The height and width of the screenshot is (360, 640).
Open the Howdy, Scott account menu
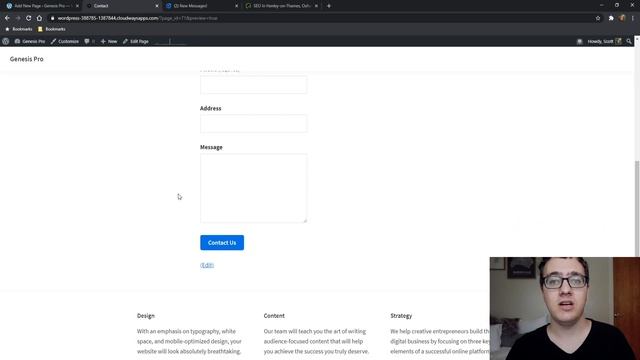(604, 41)
